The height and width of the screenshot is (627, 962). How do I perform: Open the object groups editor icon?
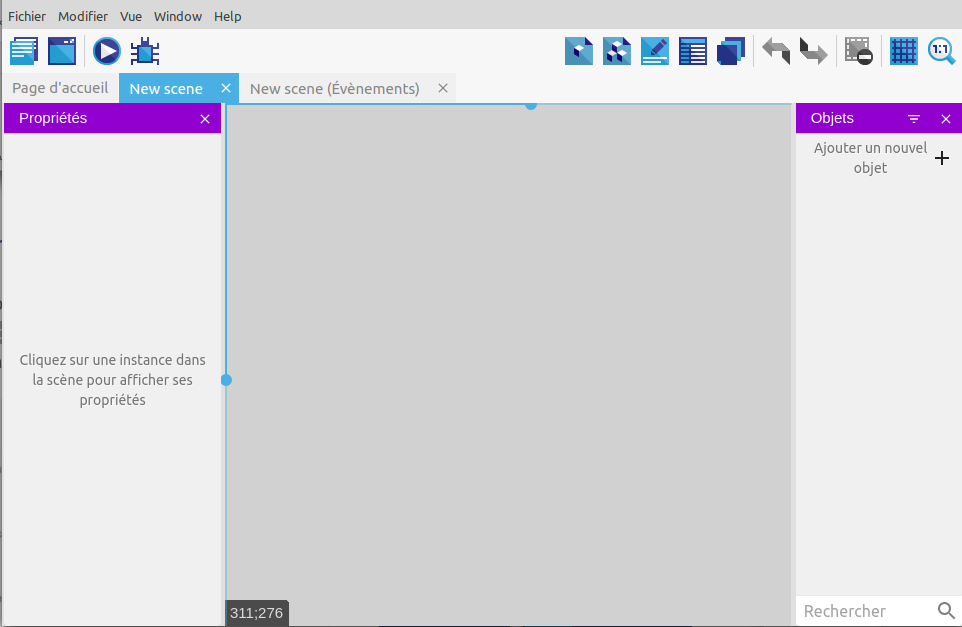[617, 51]
